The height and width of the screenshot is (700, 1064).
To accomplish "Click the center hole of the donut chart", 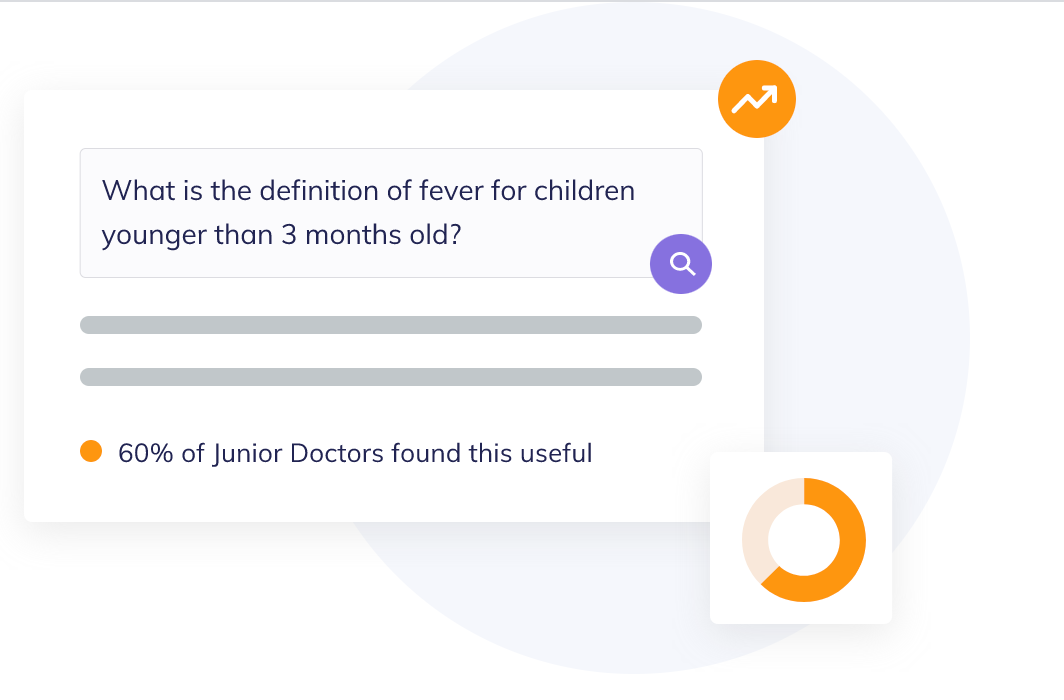I will tap(803, 540).
